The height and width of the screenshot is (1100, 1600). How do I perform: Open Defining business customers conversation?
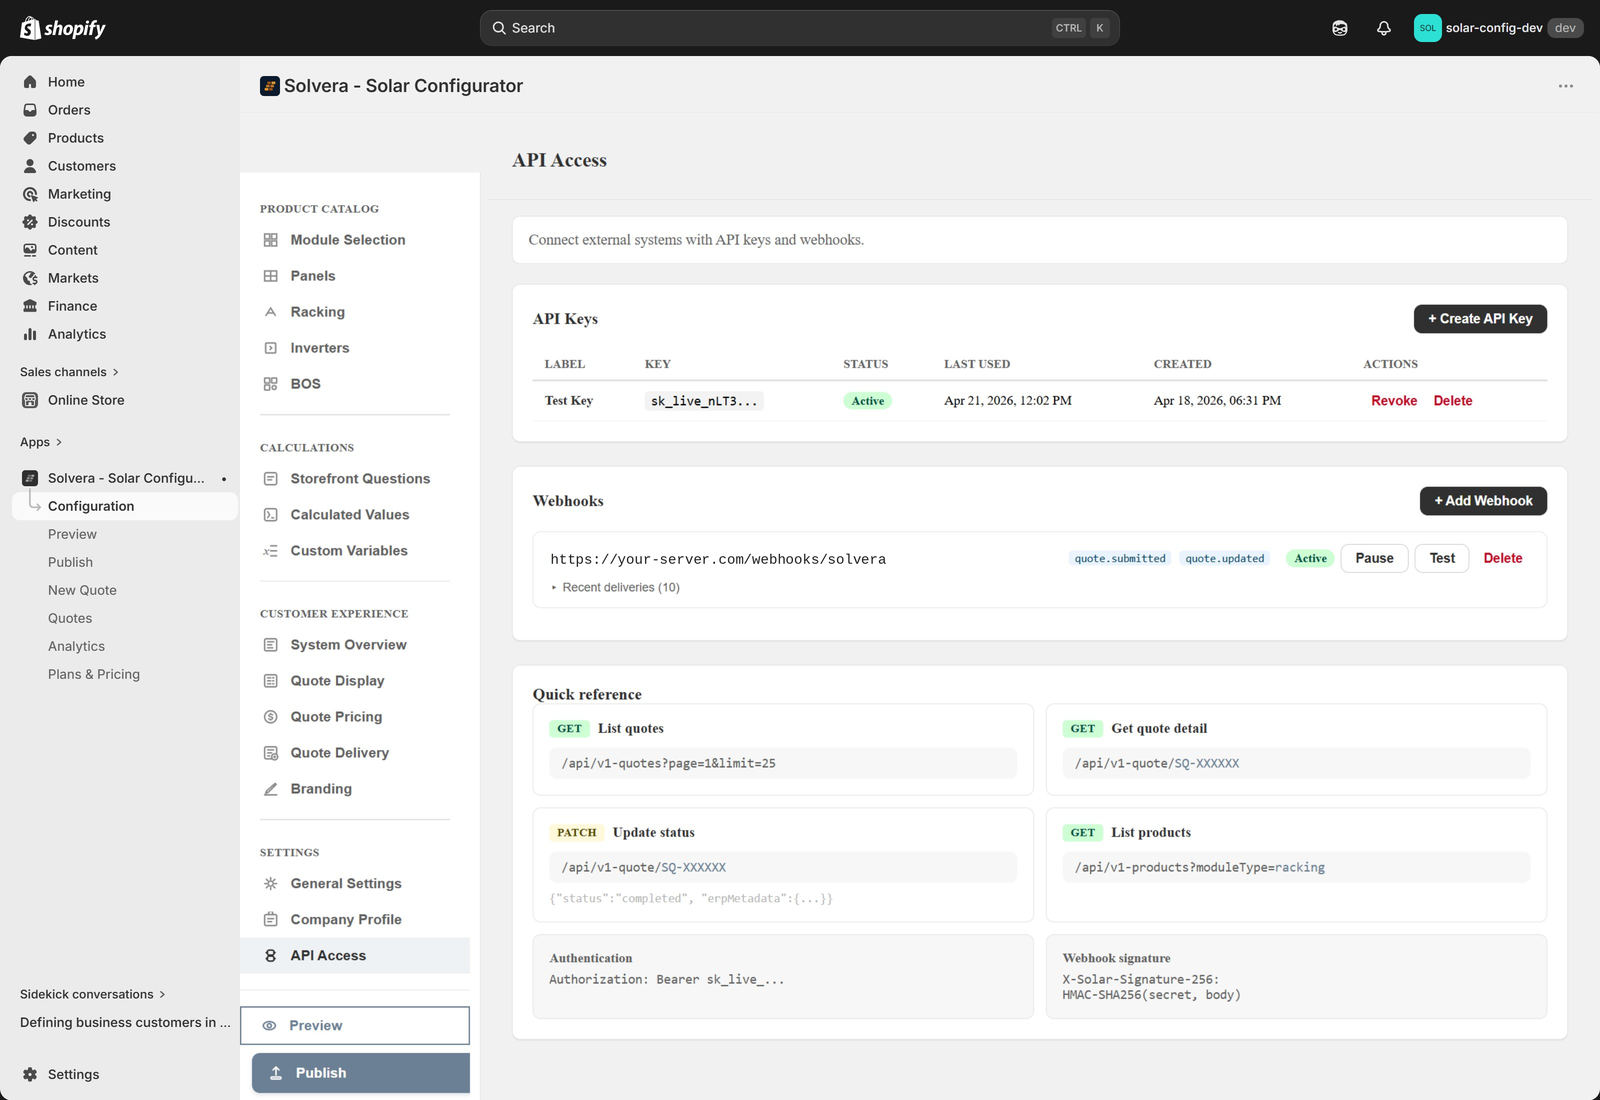pyautogui.click(x=125, y=1022)
